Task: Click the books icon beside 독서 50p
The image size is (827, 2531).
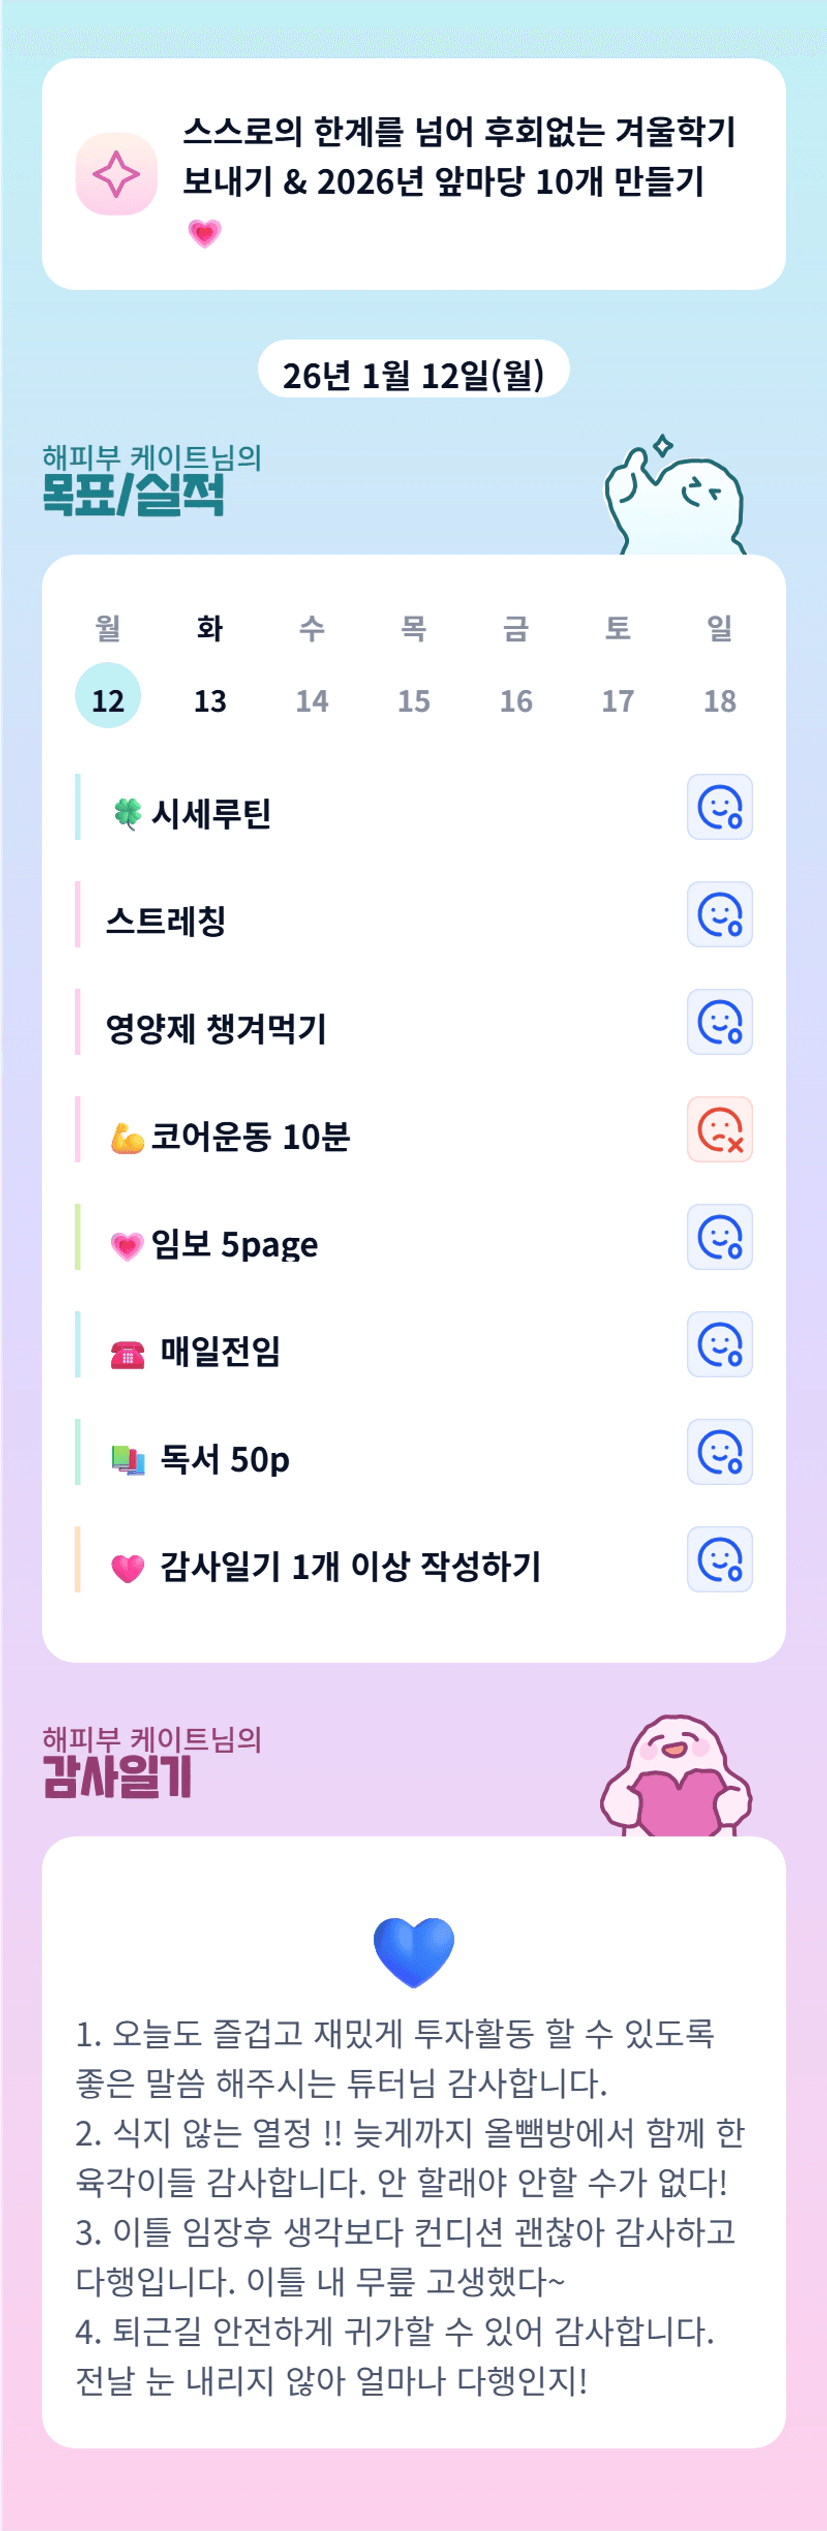Action: (x=127, y=1460)
